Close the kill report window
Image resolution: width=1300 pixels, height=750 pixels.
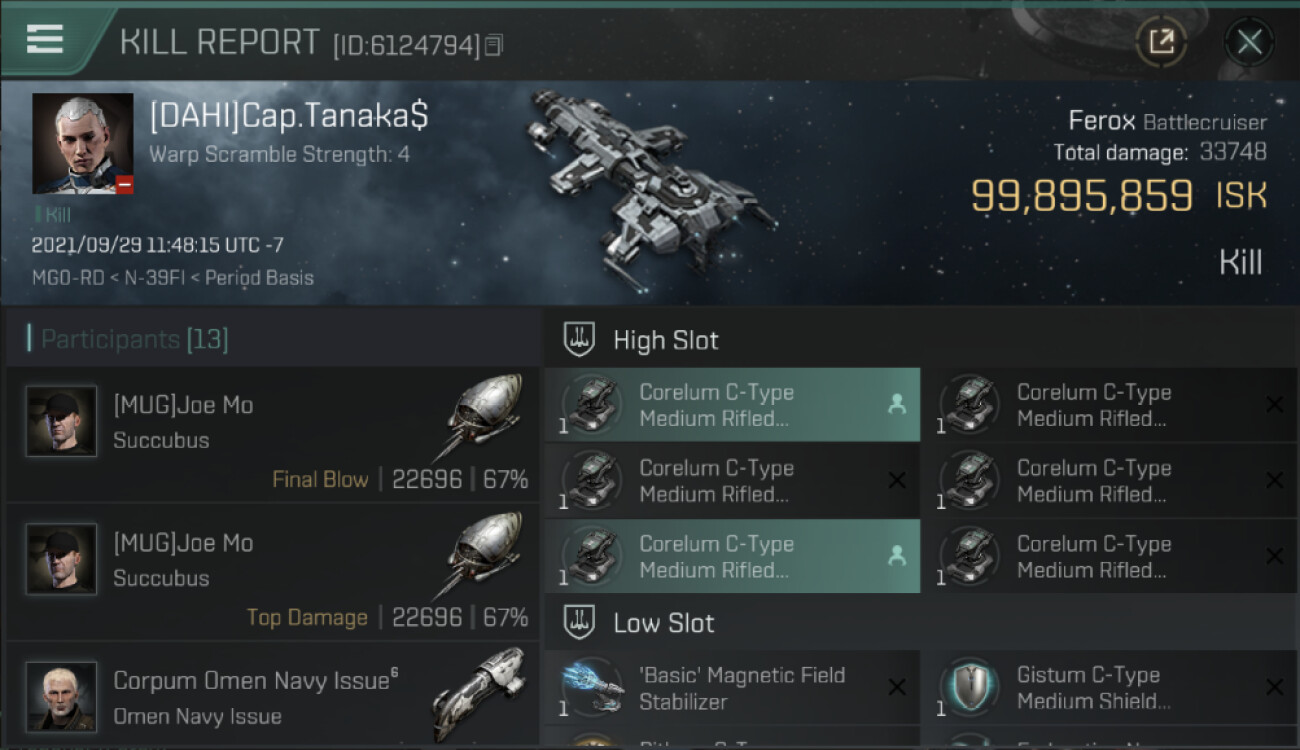[1249, 42]
